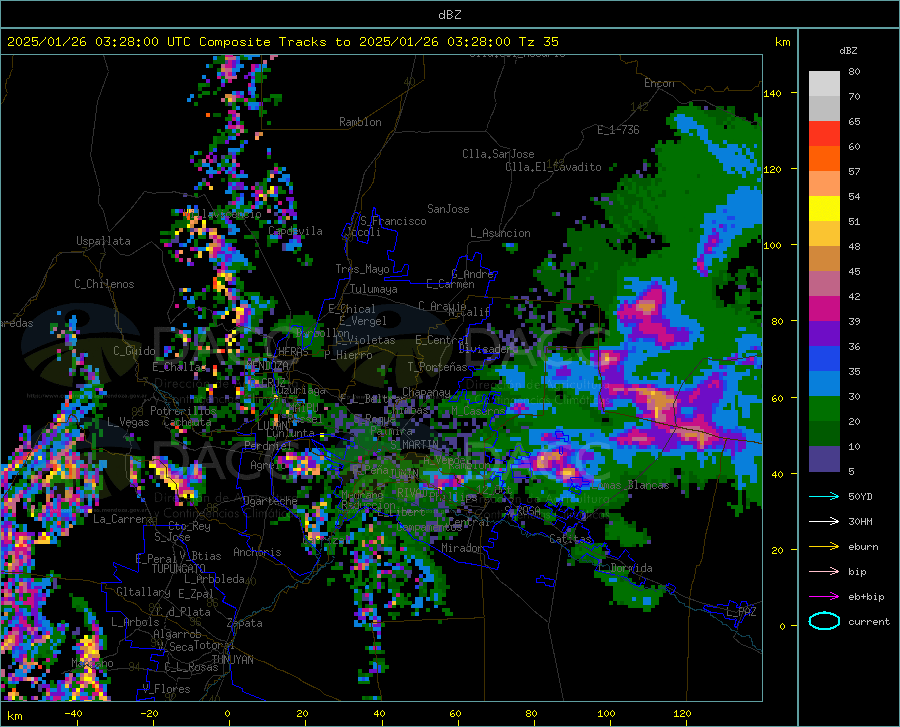This screenshot has width=900, height=727.
Task: Click the 'Tz 35' threshold text
Action: tap(538, 42)
